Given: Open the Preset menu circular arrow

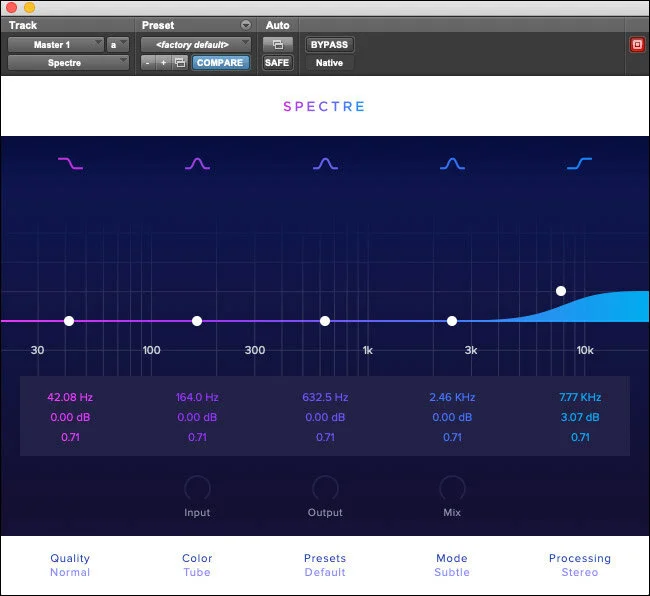Looking at the screenshot, I should coord(246,25).
